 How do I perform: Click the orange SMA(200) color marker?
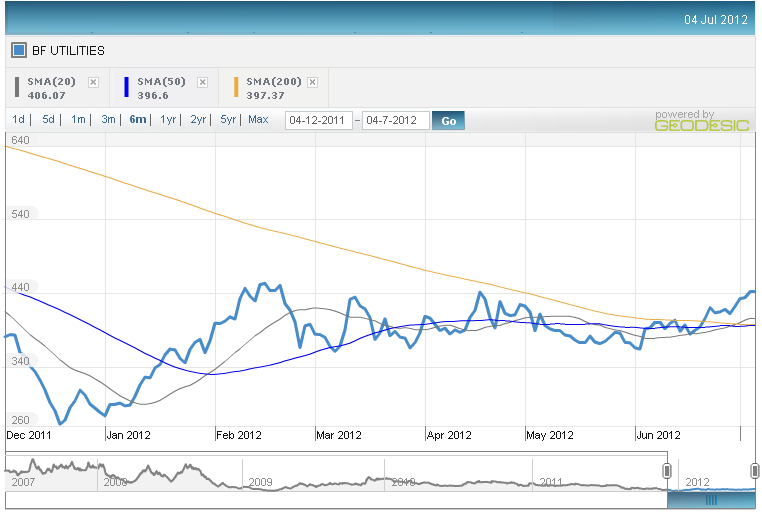[x=236, y=88]
